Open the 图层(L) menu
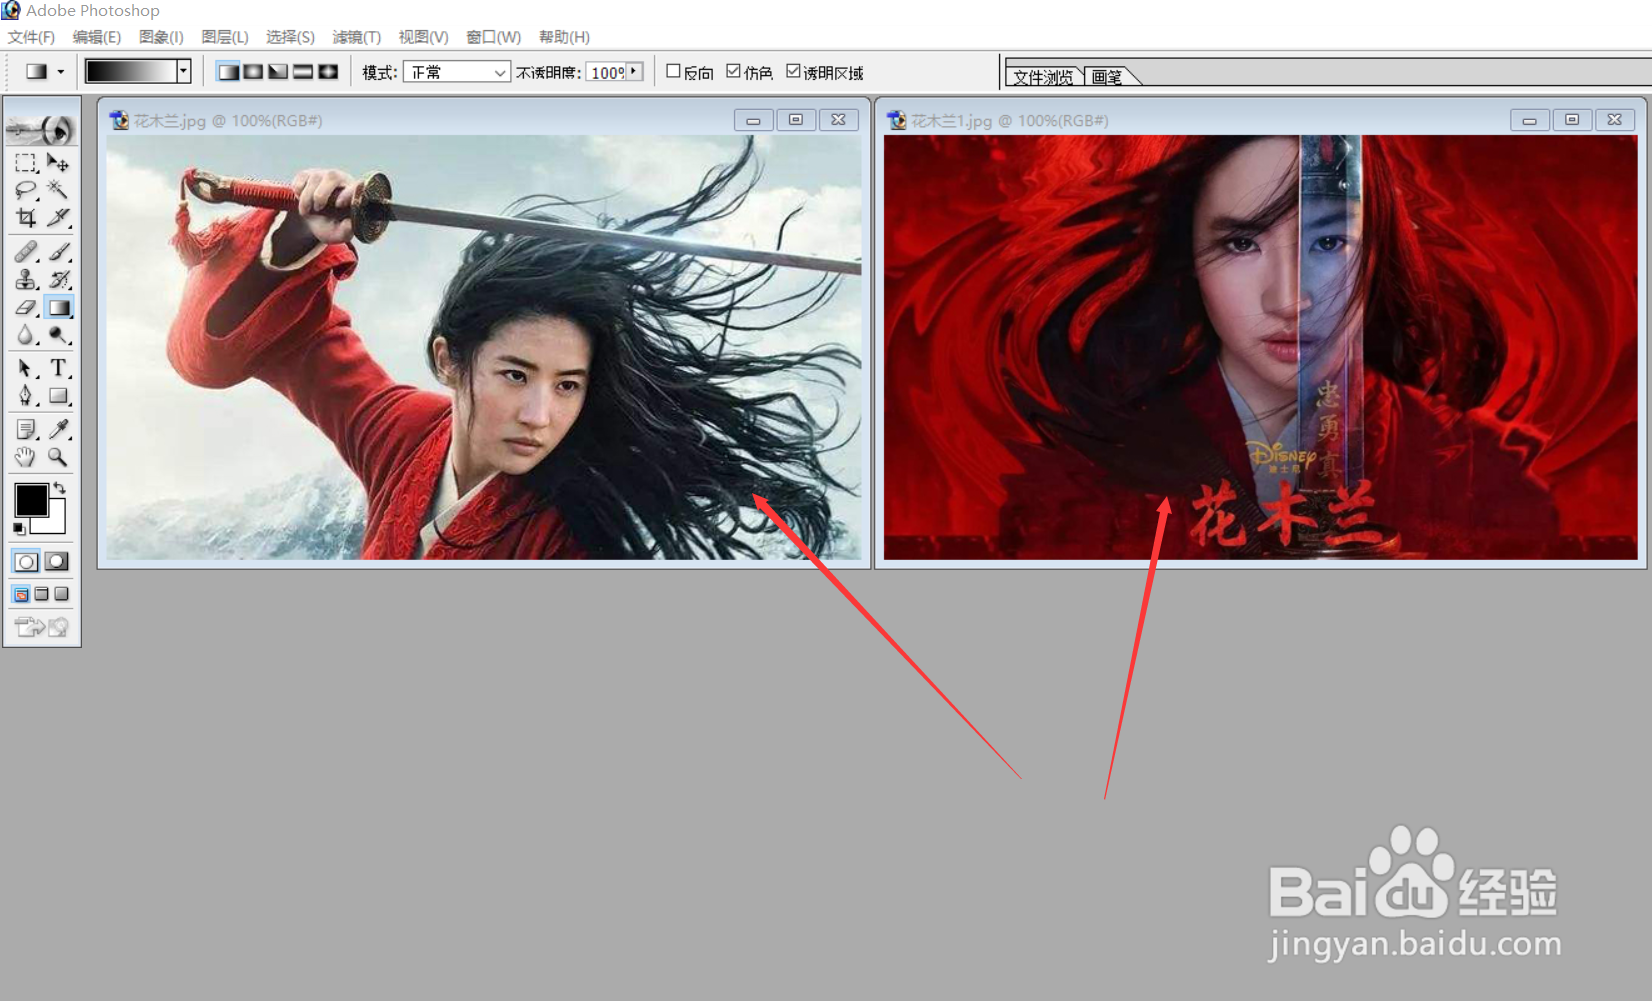 pyautogui.click(x=225, y=37)
